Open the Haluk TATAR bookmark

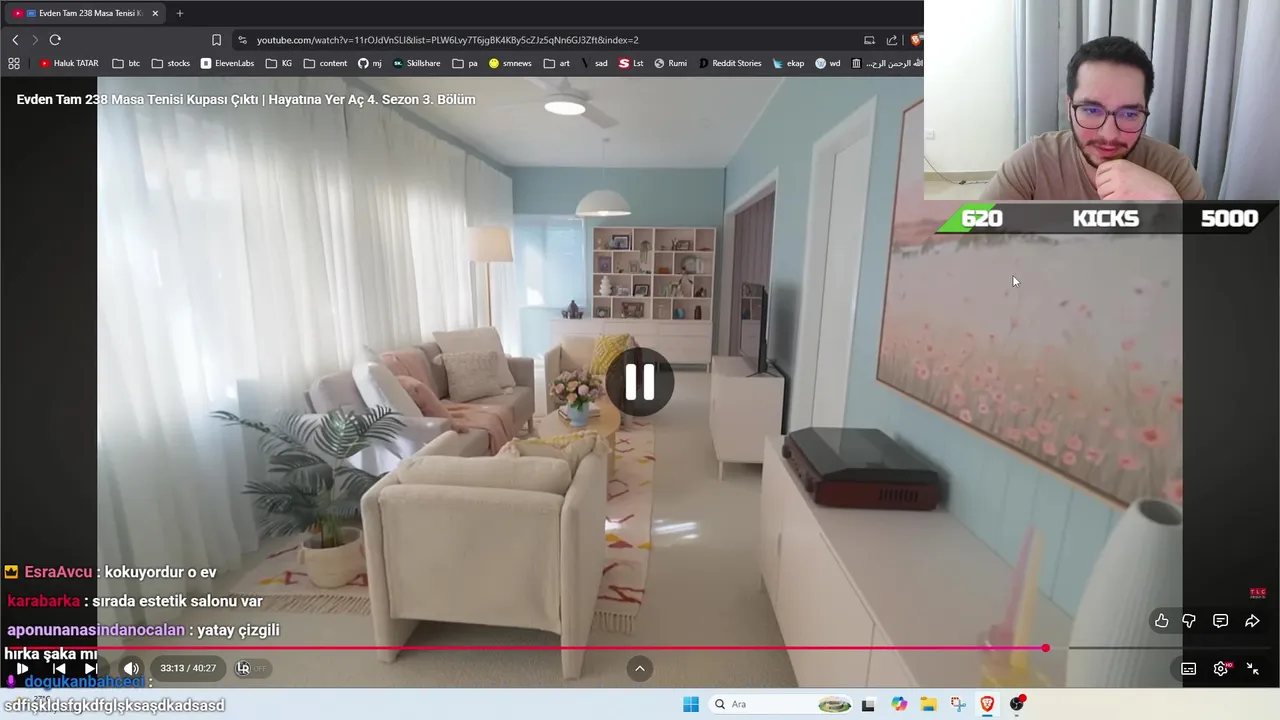[69, 63]
